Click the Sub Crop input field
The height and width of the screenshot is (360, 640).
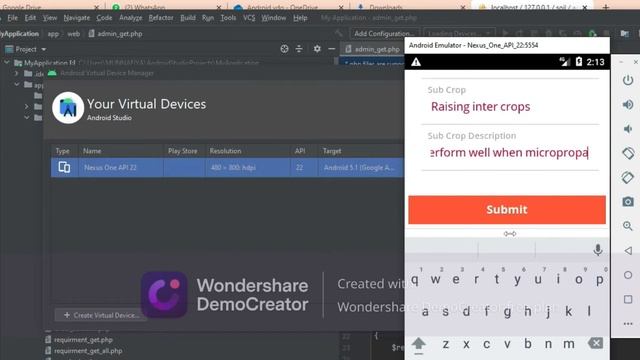pyautogui.click(x=510, y=107)
